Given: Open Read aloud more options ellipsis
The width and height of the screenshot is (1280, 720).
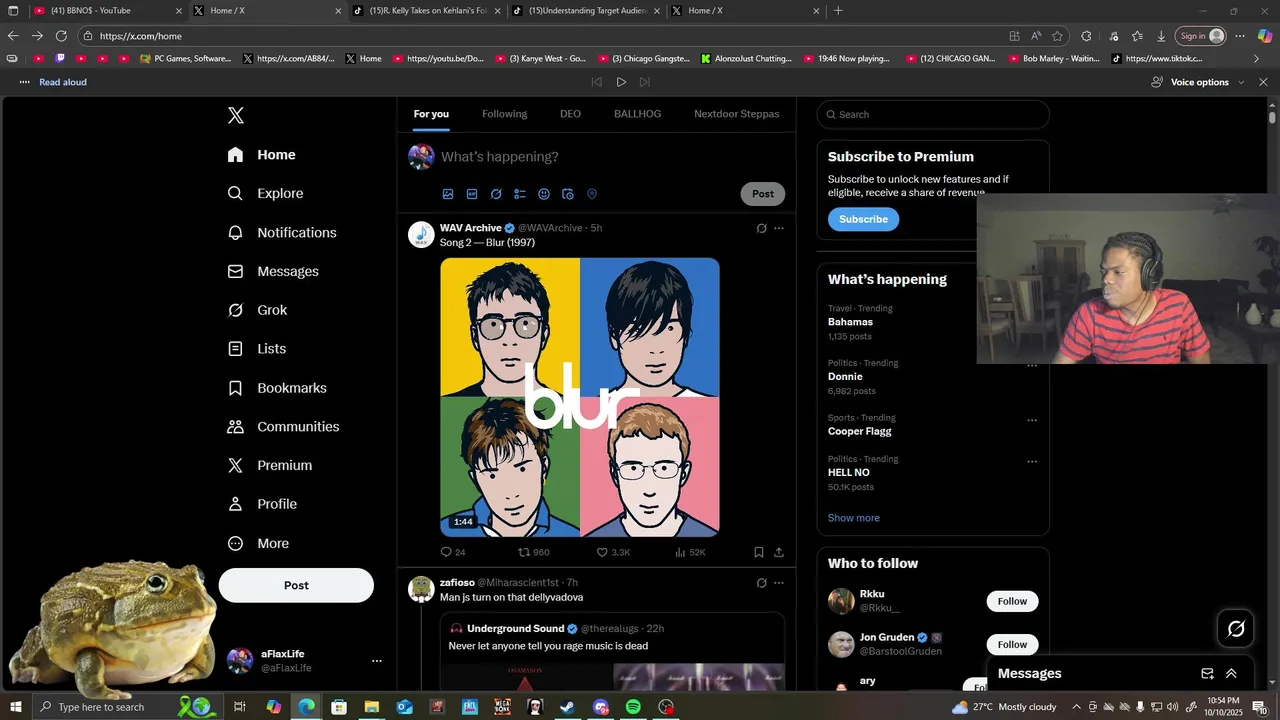Looking at the screenshot, I should tap(25, 82).
